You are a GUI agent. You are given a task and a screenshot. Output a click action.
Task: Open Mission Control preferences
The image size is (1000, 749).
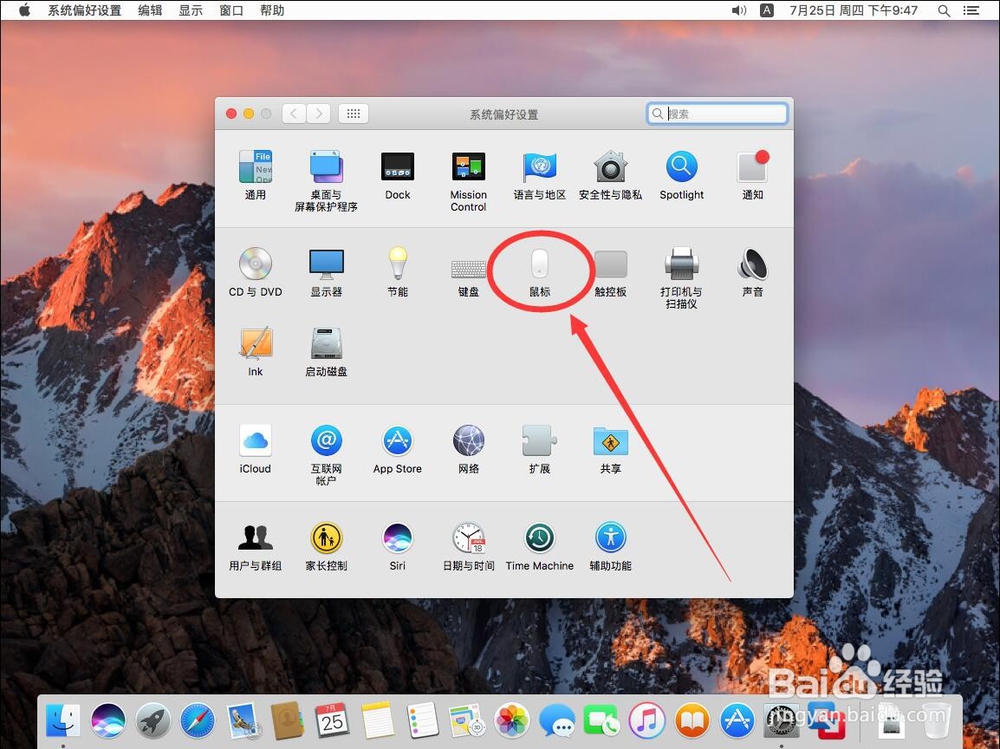468,181
